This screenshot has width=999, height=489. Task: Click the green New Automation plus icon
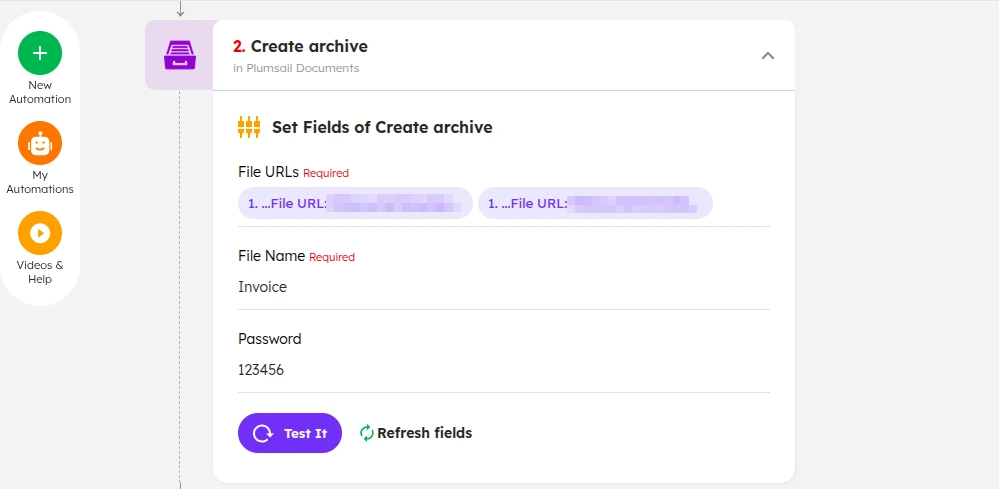pyautogui.click(x=40, y=53)
